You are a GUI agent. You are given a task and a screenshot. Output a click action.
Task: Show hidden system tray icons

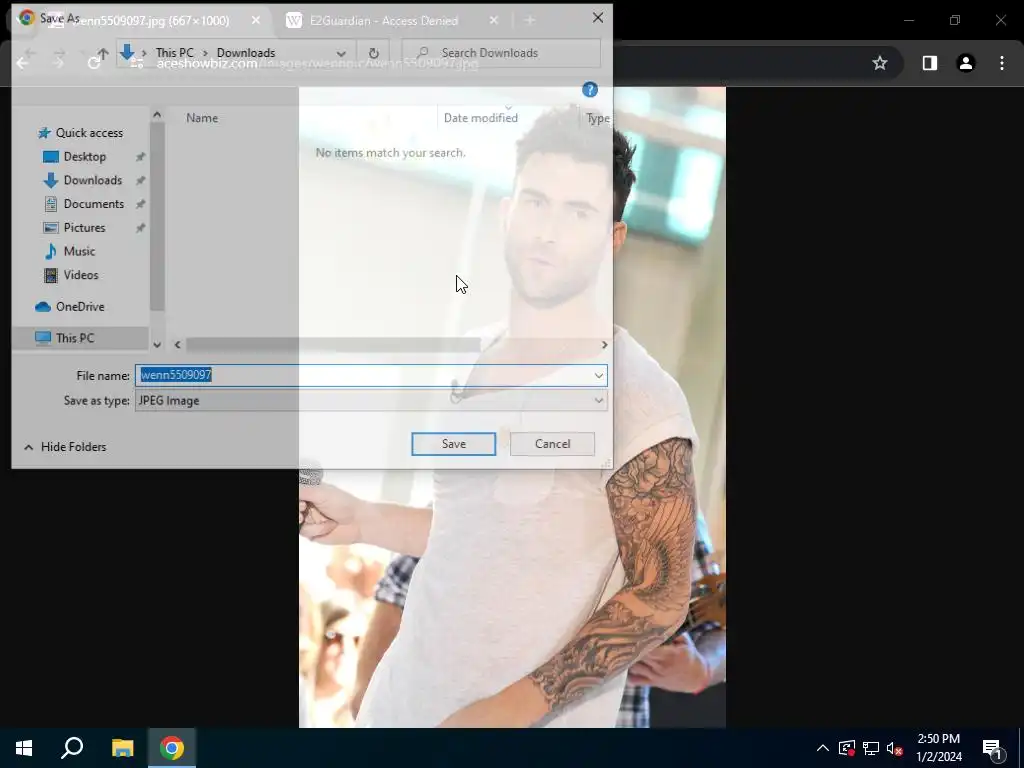tap(823, 748)
